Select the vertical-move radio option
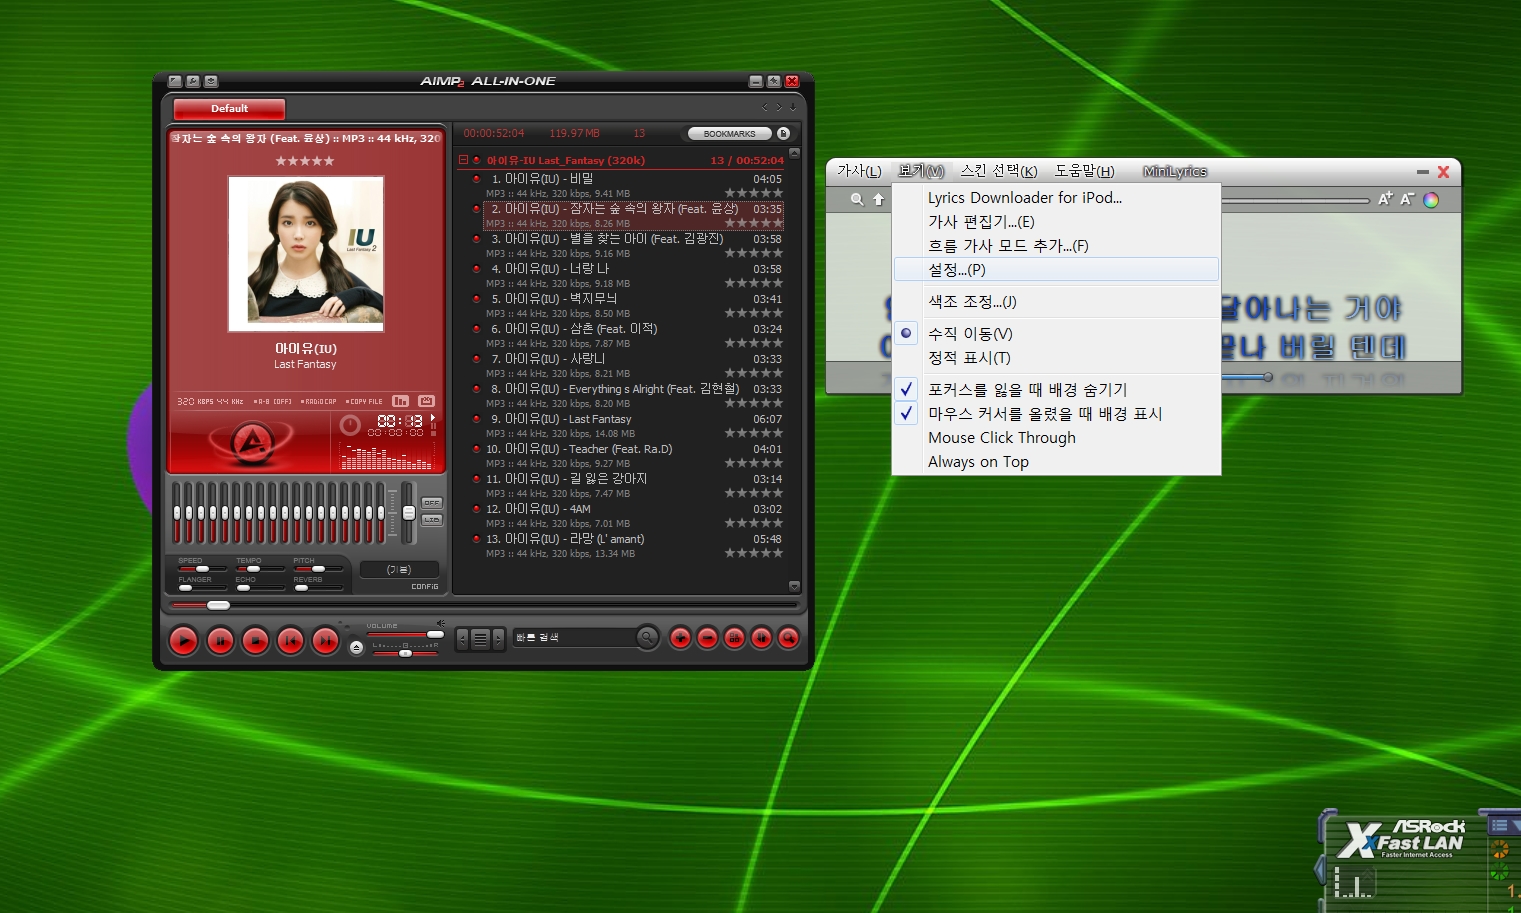The image size is (1521, 913). 1056,333
